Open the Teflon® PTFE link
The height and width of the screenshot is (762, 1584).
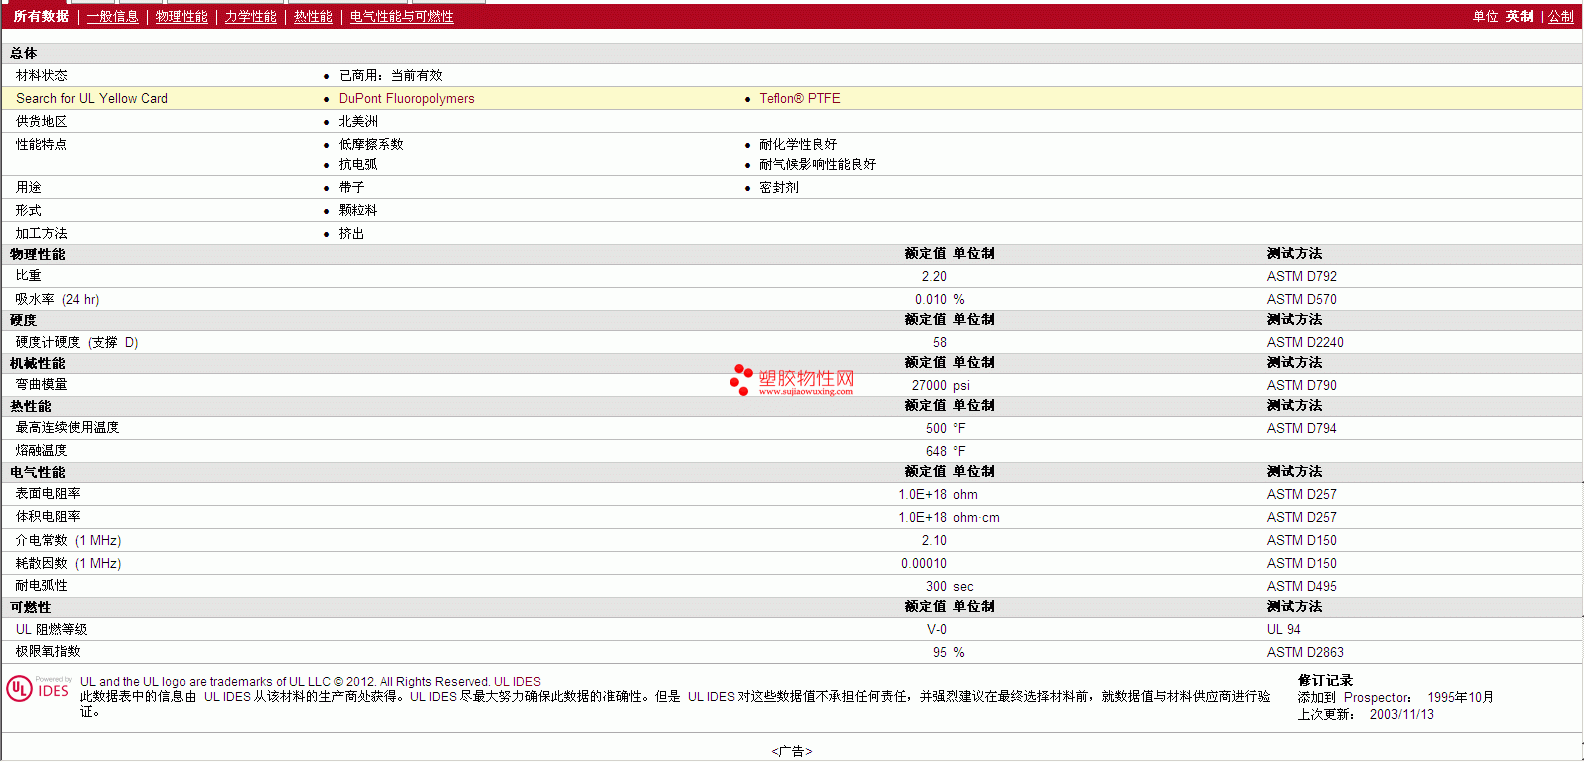click(x=800, y=99)
